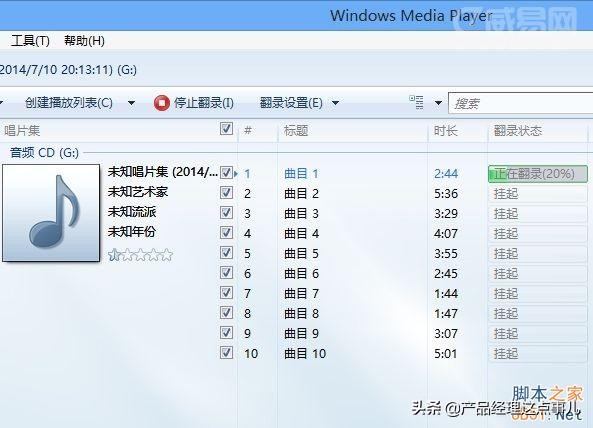Select track title 曲目 9

(x=301, y=334)
